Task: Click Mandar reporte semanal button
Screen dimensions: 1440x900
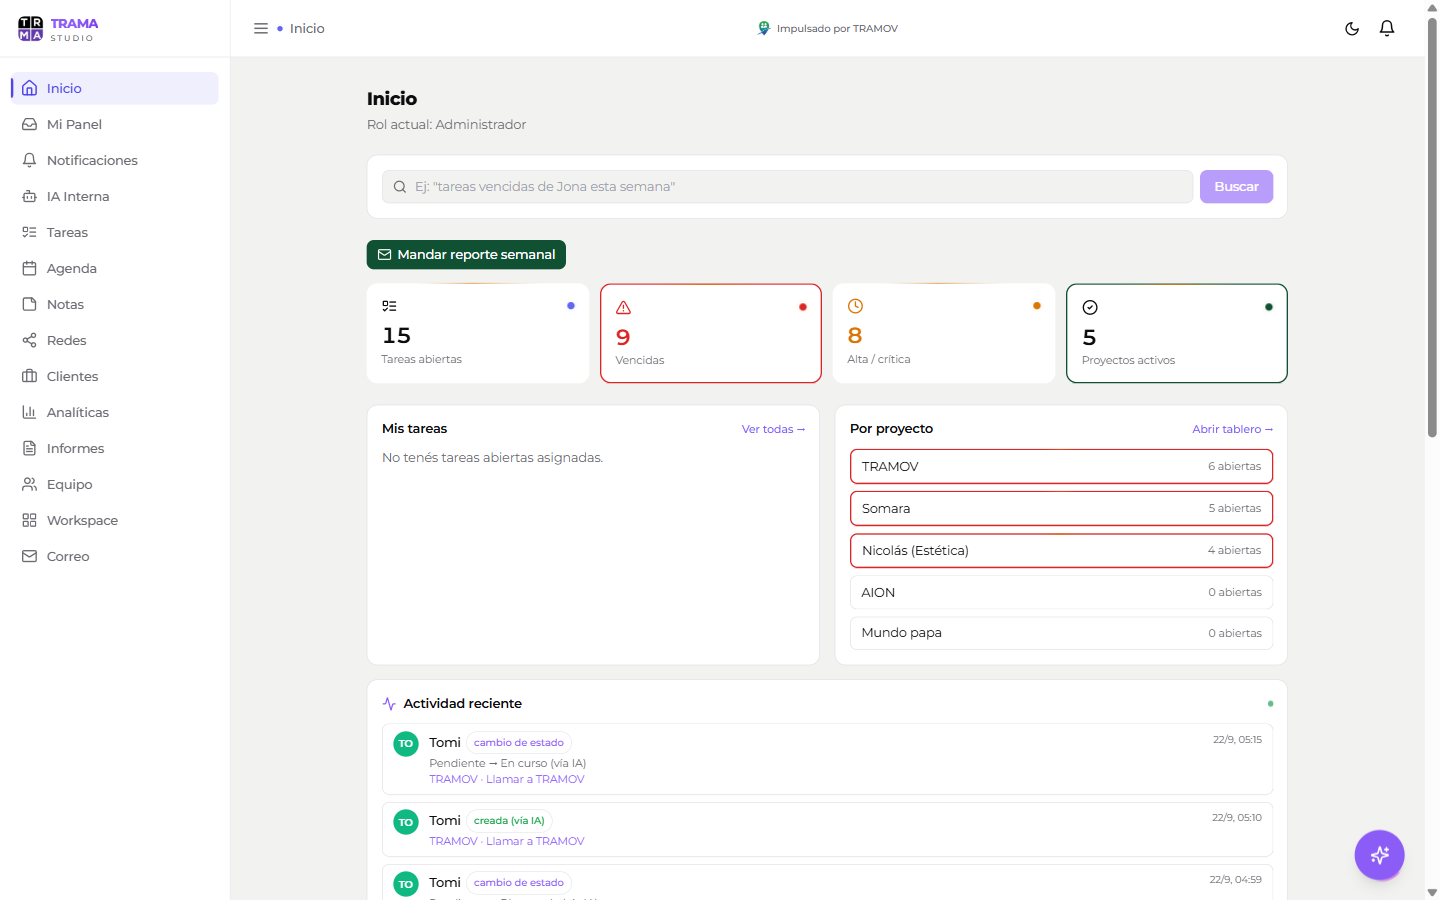Action: pyautogui.click(x=466, y=255)
